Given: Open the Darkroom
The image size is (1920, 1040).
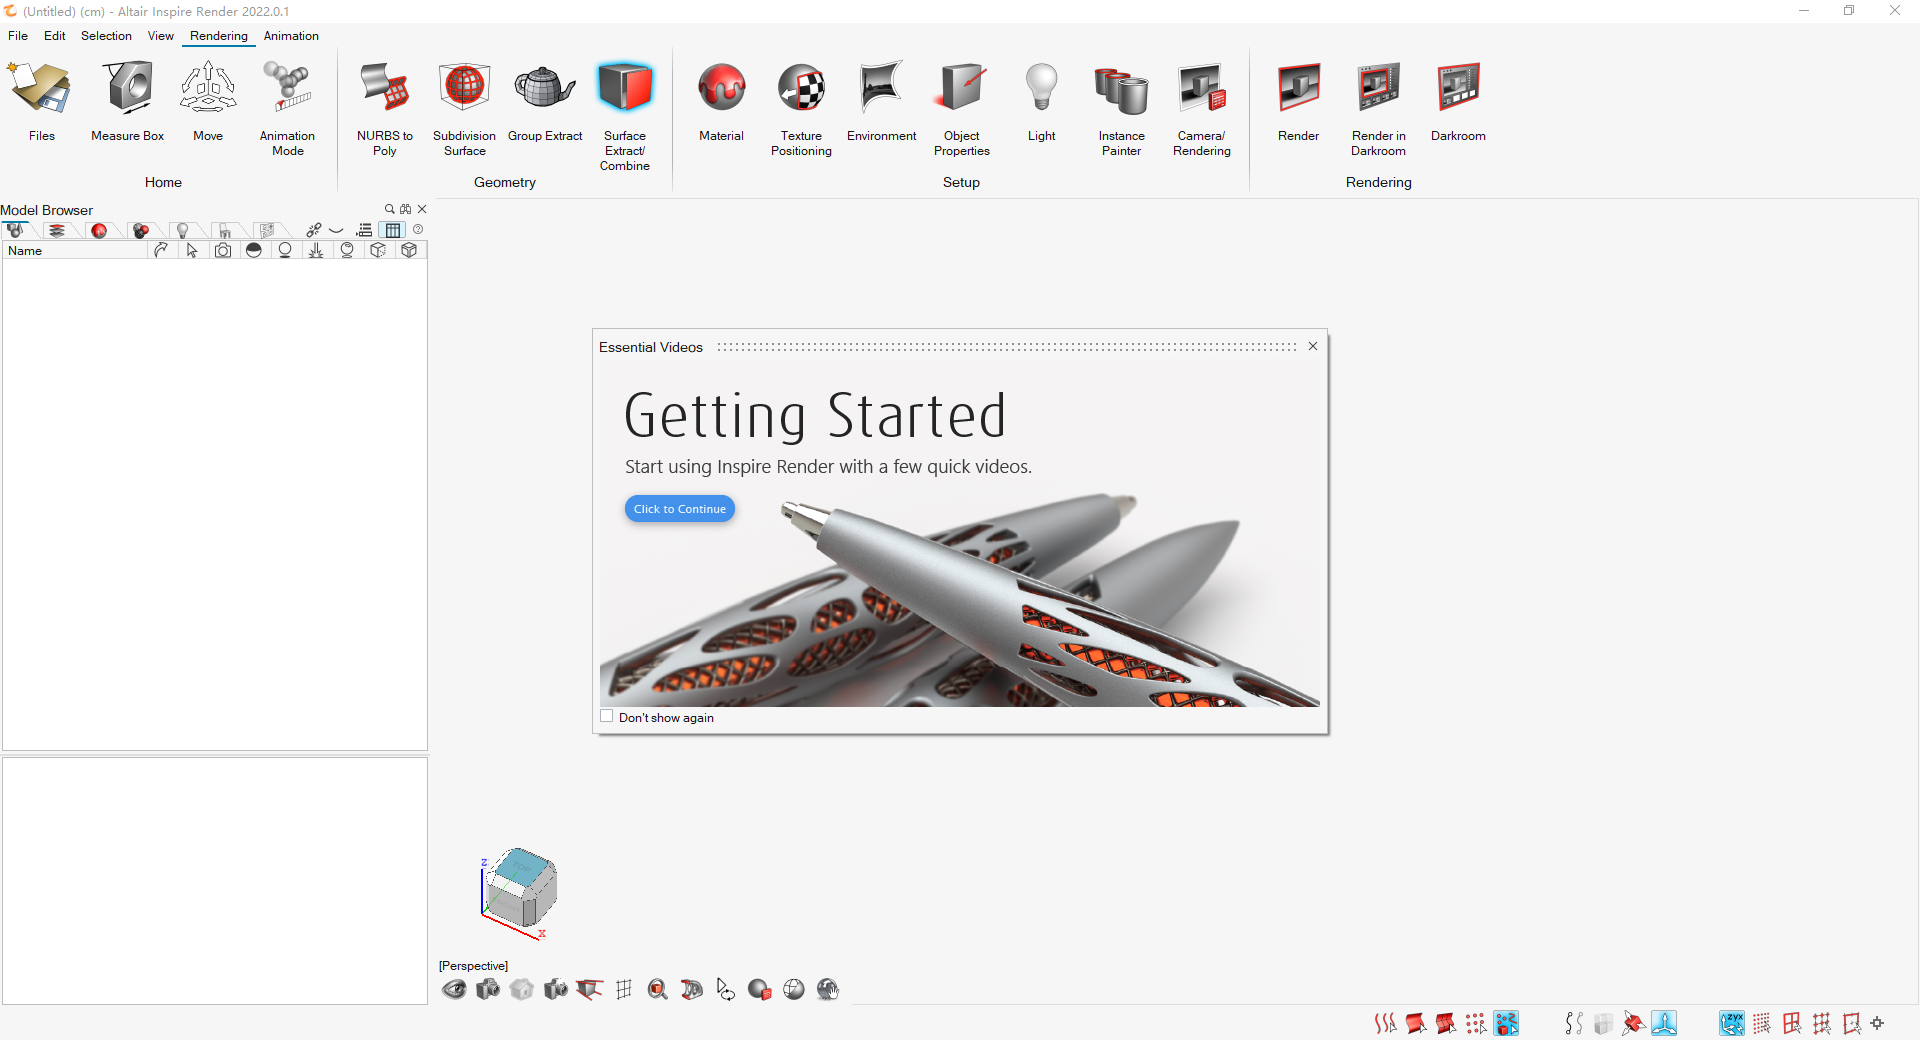Looking at the screenshot, I should pos(1458,100).
